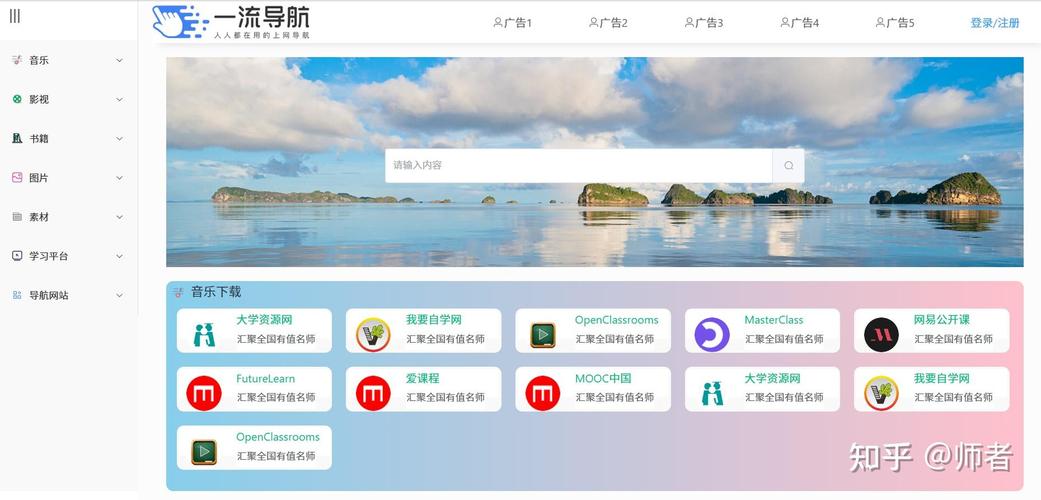Image resolution: width=1041 pixels, height=500 pixels.
Task: Open the 音乐 sidebar menu item
Action: pos(69,60)
